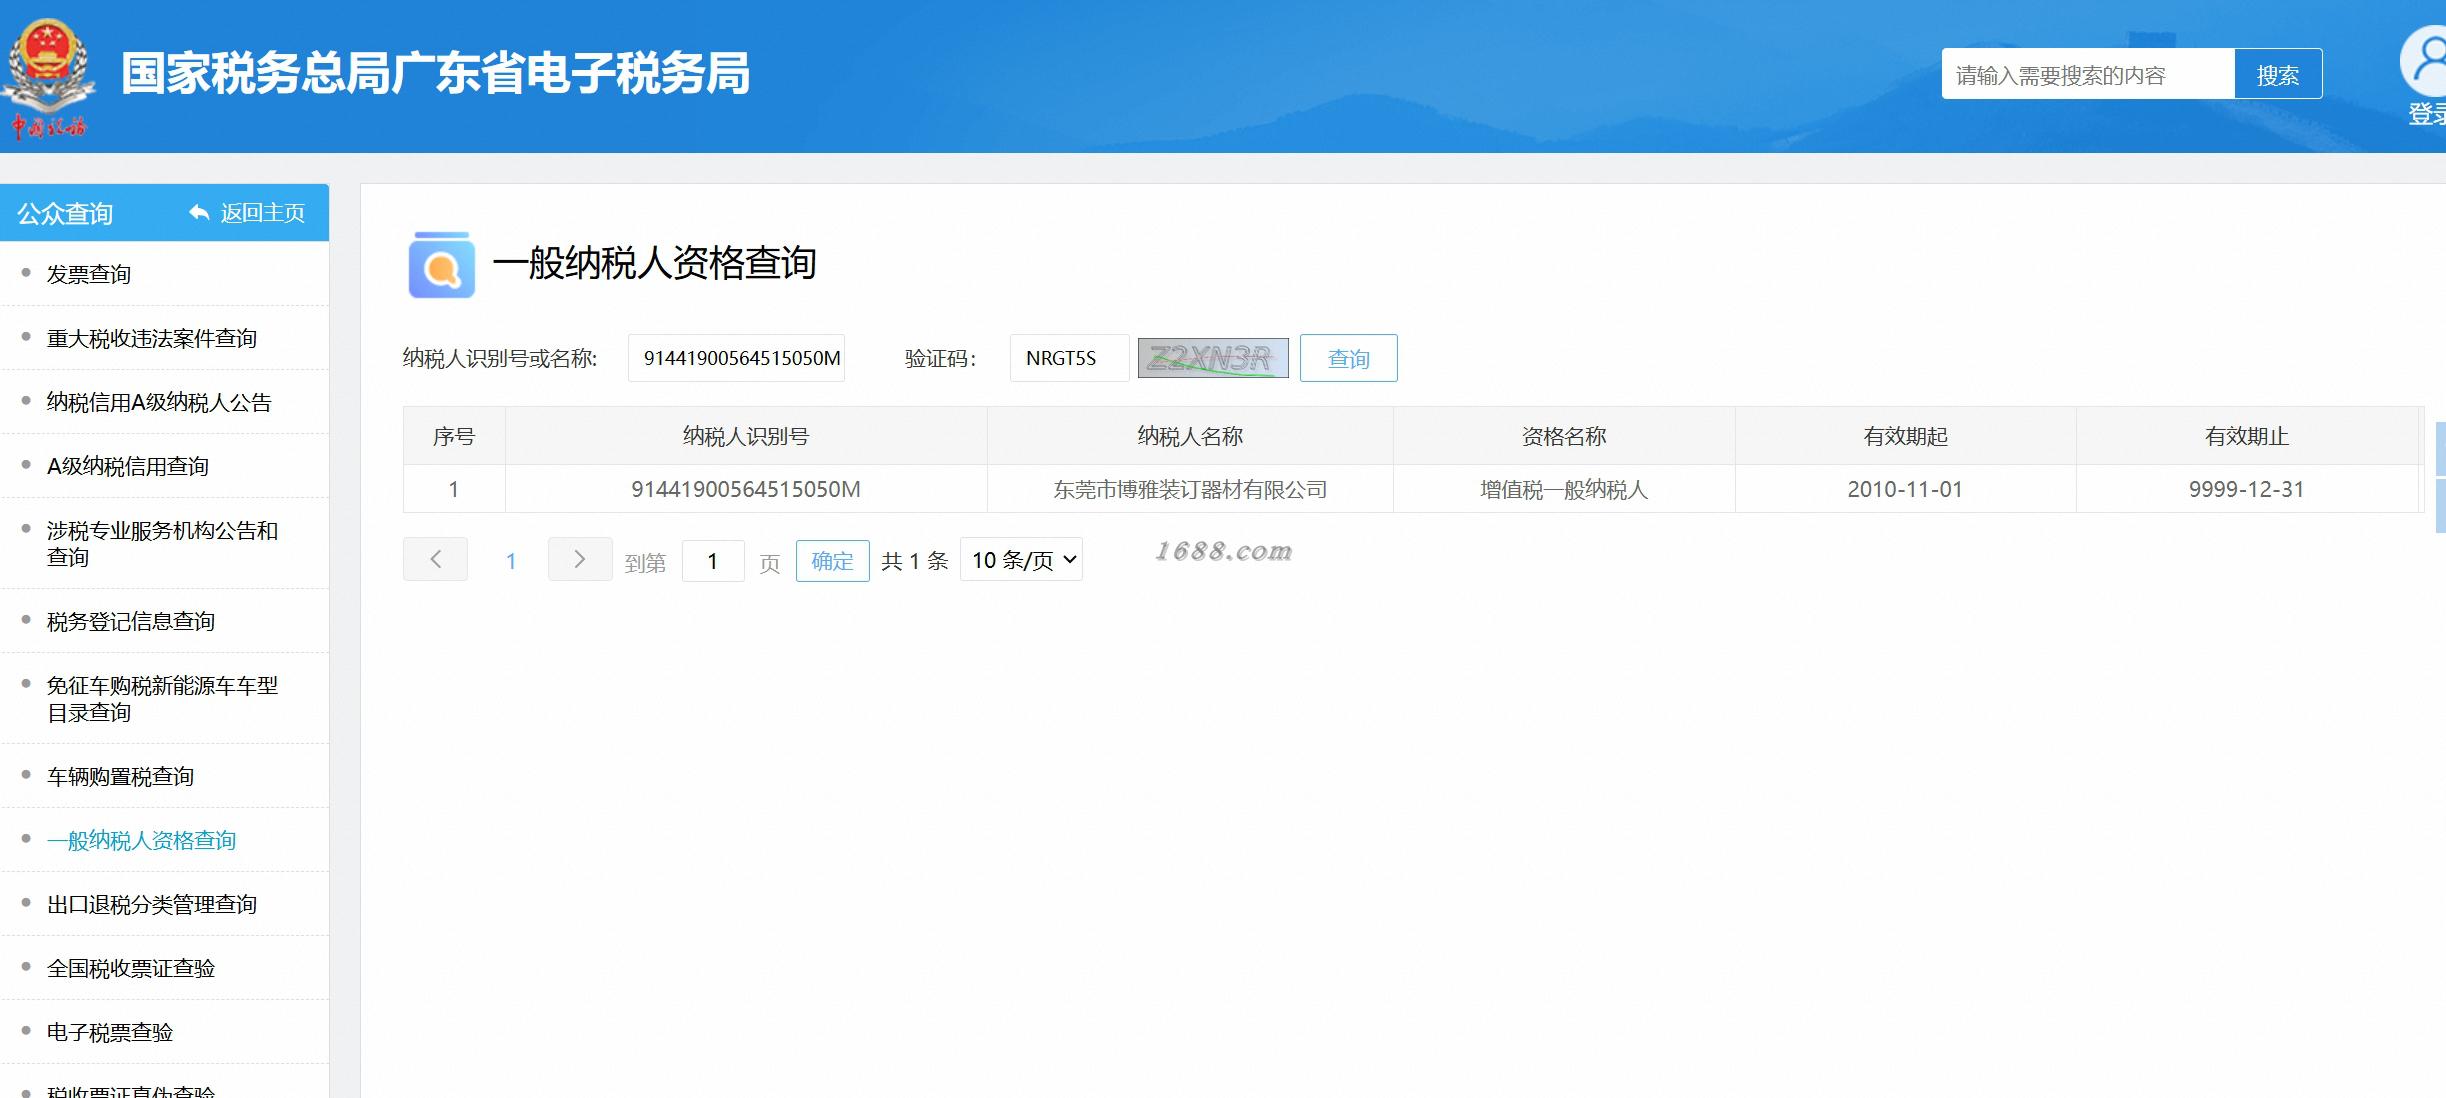Click the 共 1 条 total count text
This screenshot has height=1098, width=2446.
[x=914, y=561]
